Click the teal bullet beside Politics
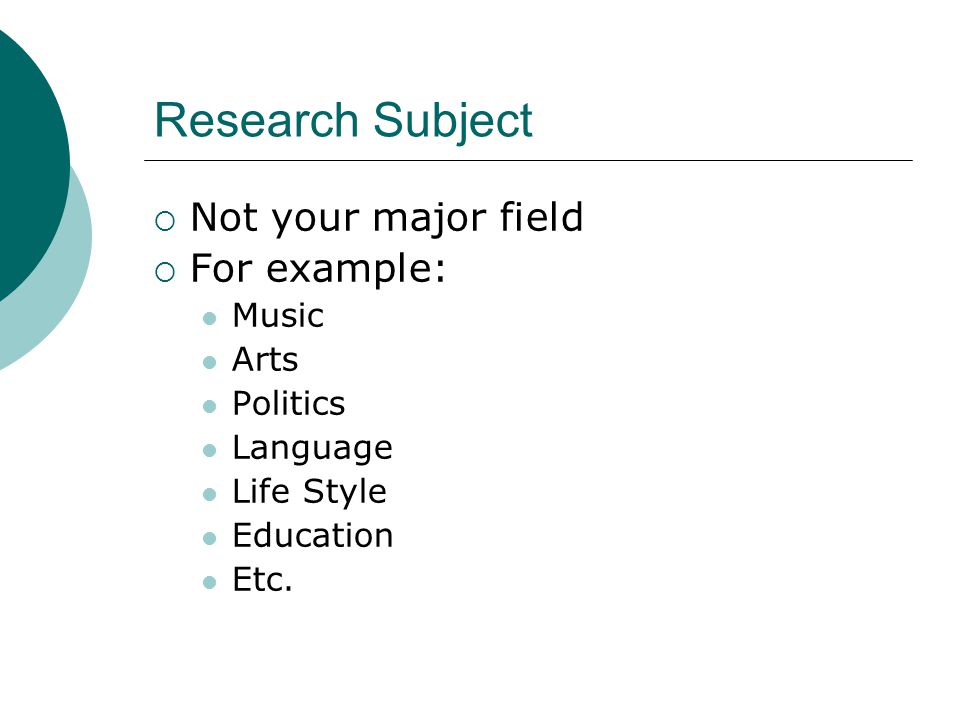Screen dimensions: 960x720 209,407
